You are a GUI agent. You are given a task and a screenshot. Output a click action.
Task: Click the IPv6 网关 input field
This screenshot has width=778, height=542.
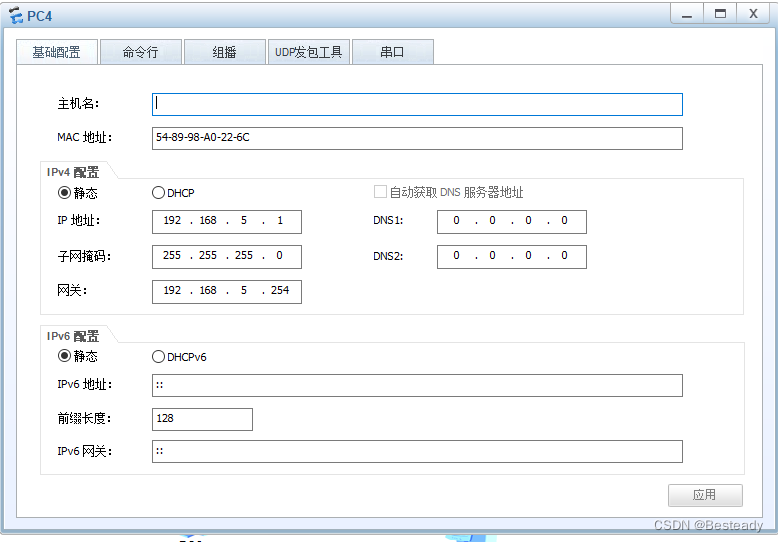click(x=417, y=452)
